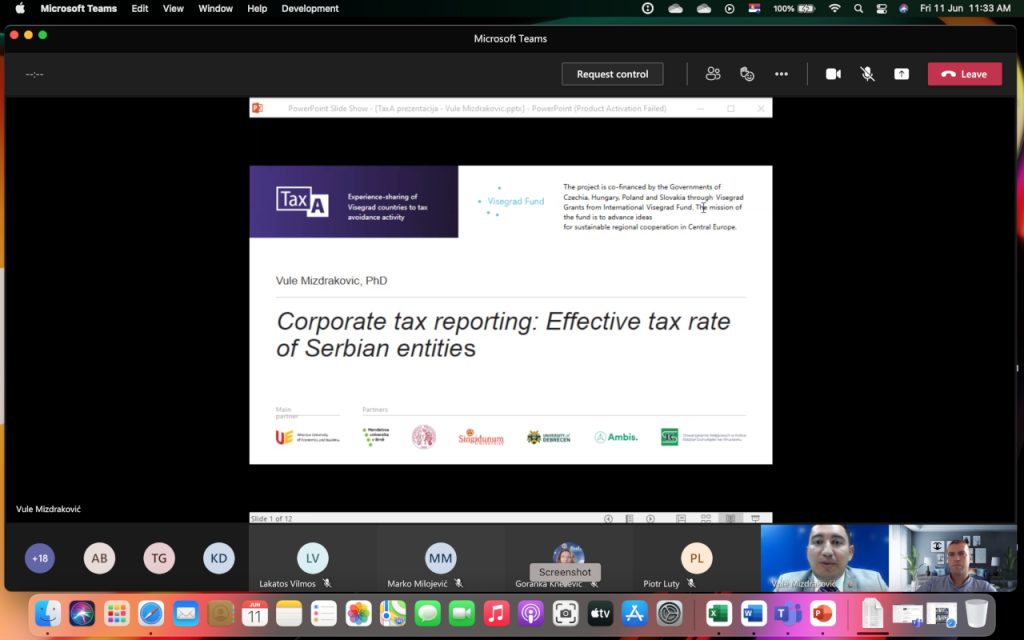Expand the More actions ellipsis menu
Screen dimensions: 1024x640
pyautogui.click(x=781, y=74)
